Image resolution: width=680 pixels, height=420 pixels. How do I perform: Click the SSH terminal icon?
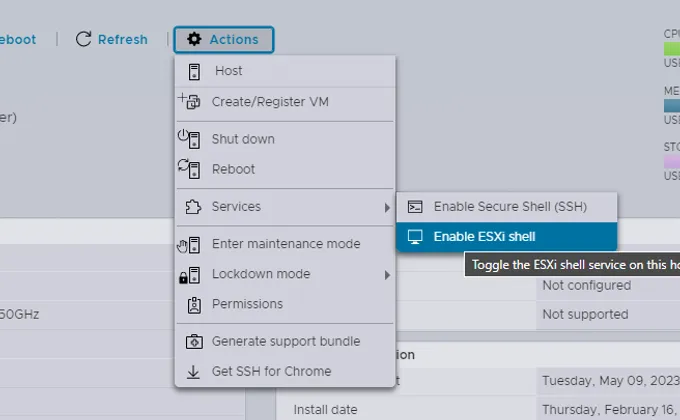[x=415, y=207]
